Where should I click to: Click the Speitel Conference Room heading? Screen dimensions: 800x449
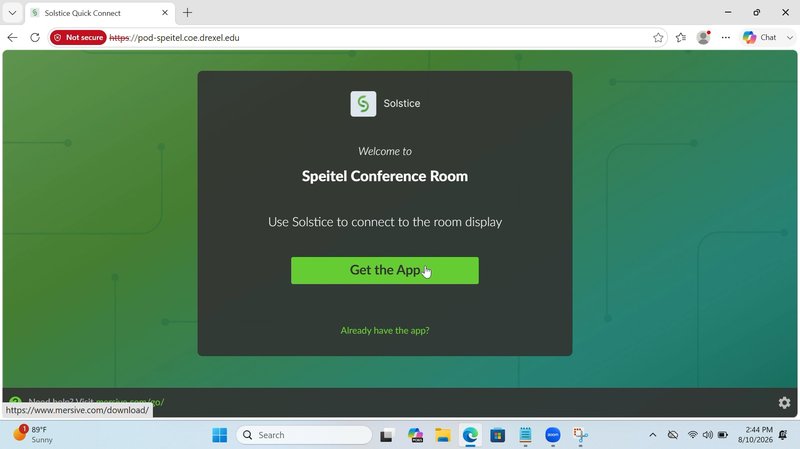pyautogui.click(x=385, y=176)
